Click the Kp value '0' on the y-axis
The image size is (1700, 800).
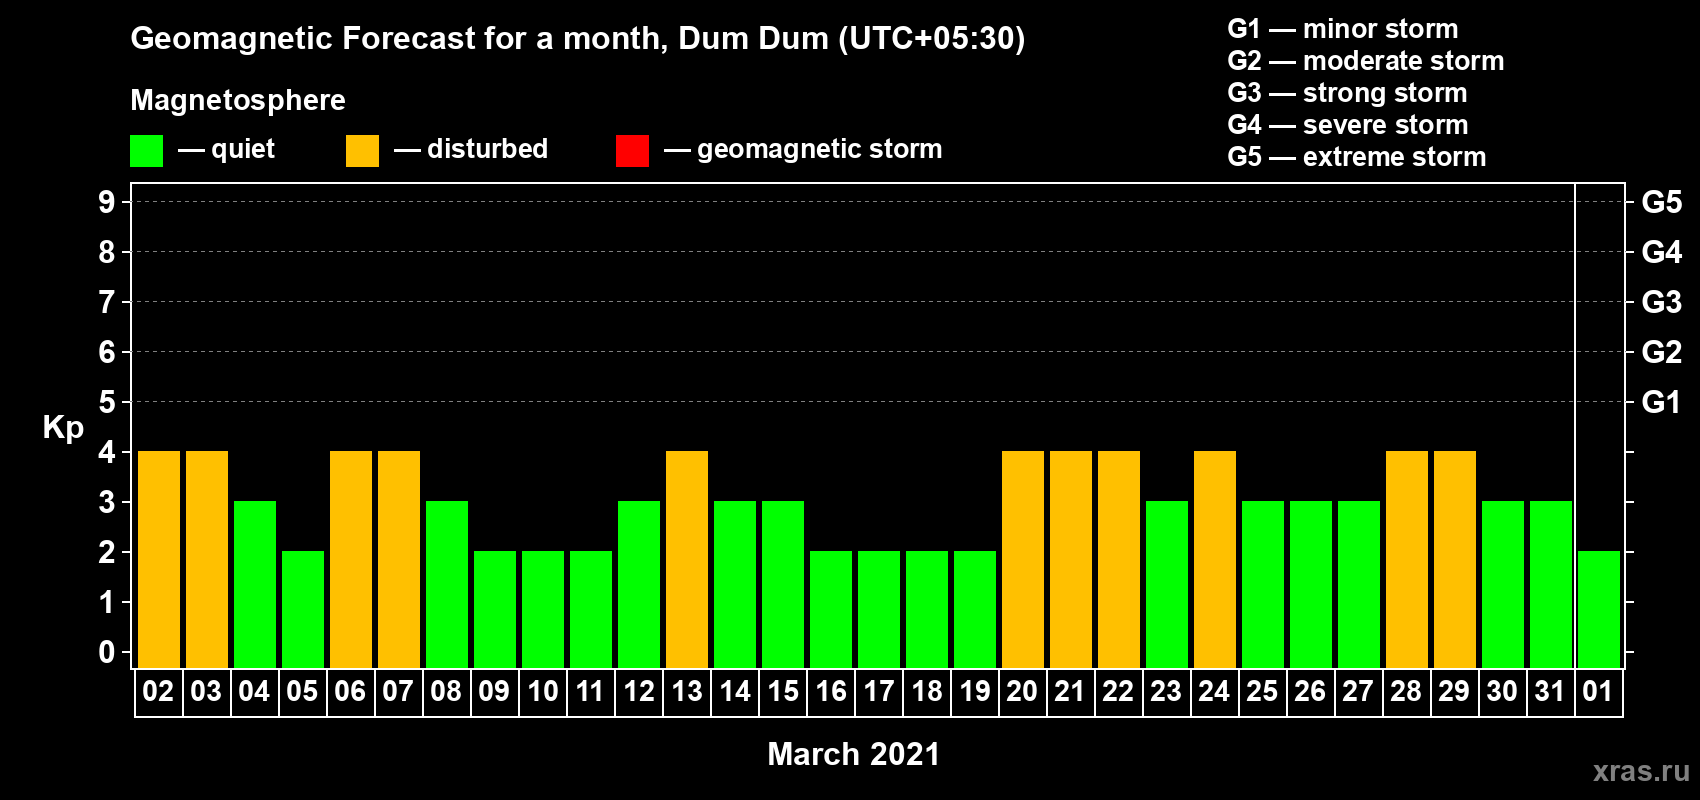[x=107, y=652]
